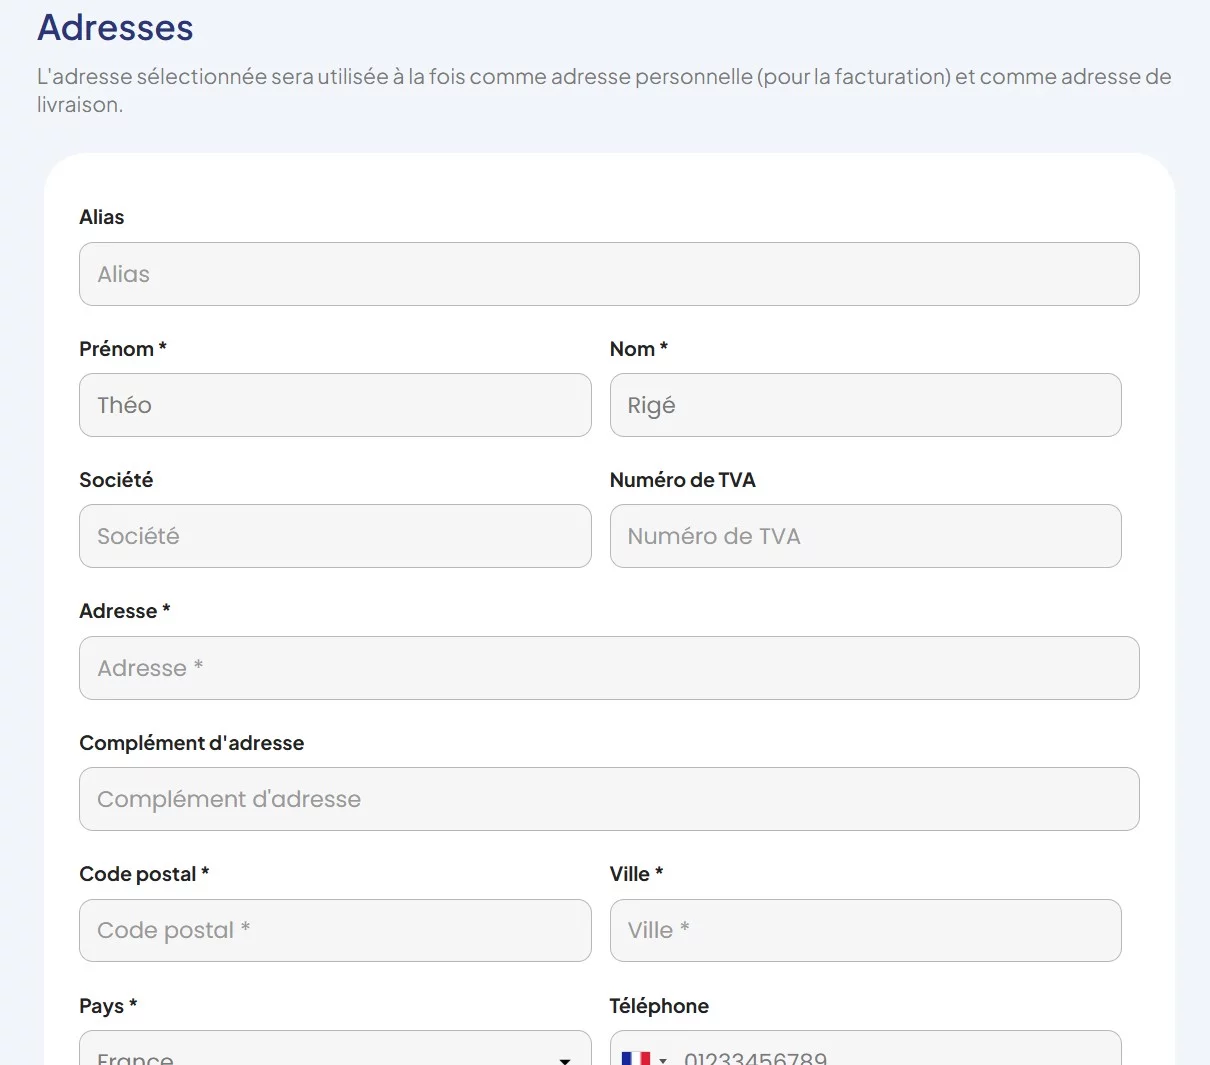Click the Téléphone field label
The width and height of the screenshot is (1210, 1065).
click(x=659, y=1006)
